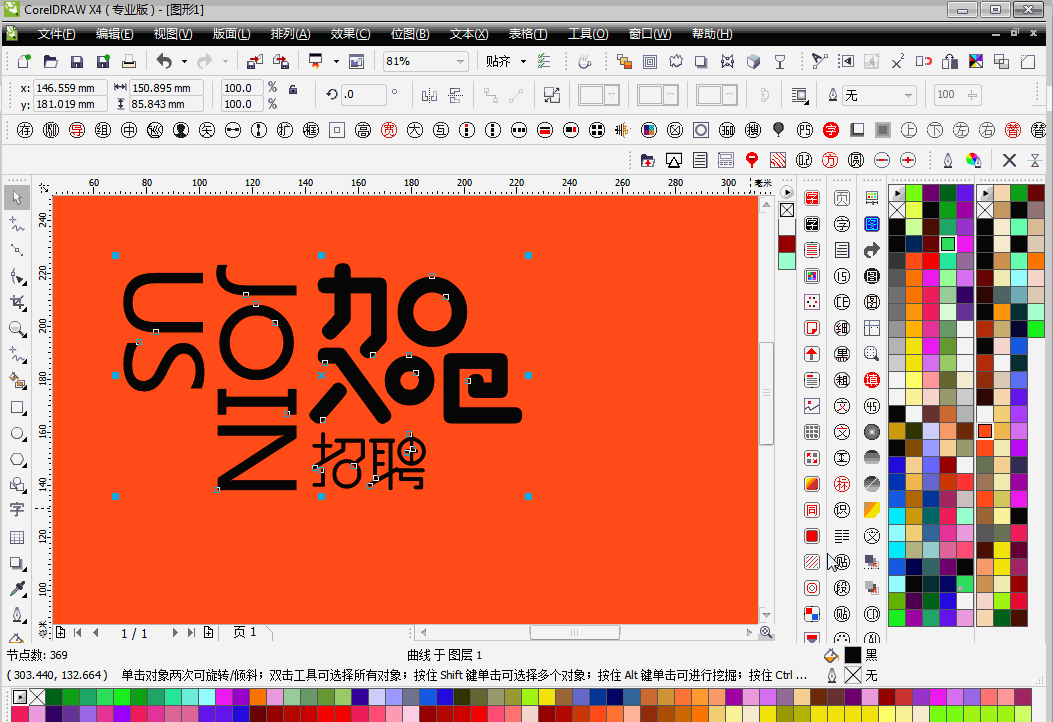The width and height of the screenshot is (1053, 722).
Task: Toggle the mirror horizontally button
Action: (430, 95)
